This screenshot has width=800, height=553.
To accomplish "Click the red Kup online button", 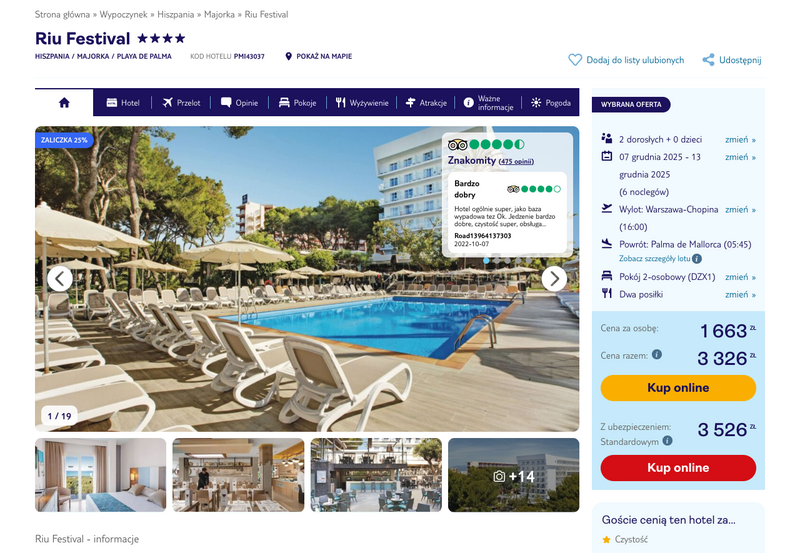I will pos(678,468).
